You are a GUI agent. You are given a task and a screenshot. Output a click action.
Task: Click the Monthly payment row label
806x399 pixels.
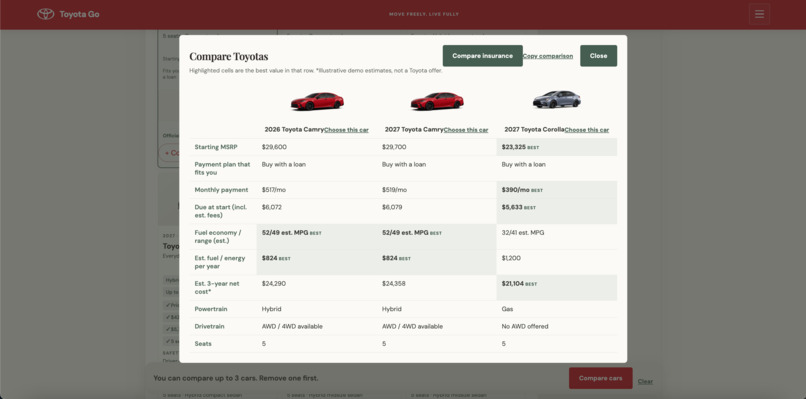click(221, 190)
